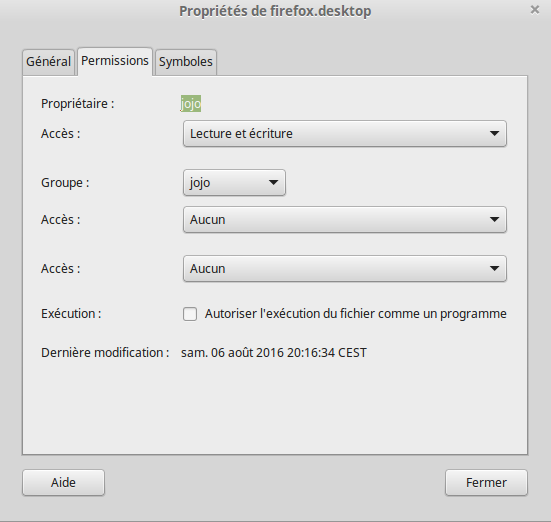
Task: Click the arrow on others access combo
Action: 494,269
